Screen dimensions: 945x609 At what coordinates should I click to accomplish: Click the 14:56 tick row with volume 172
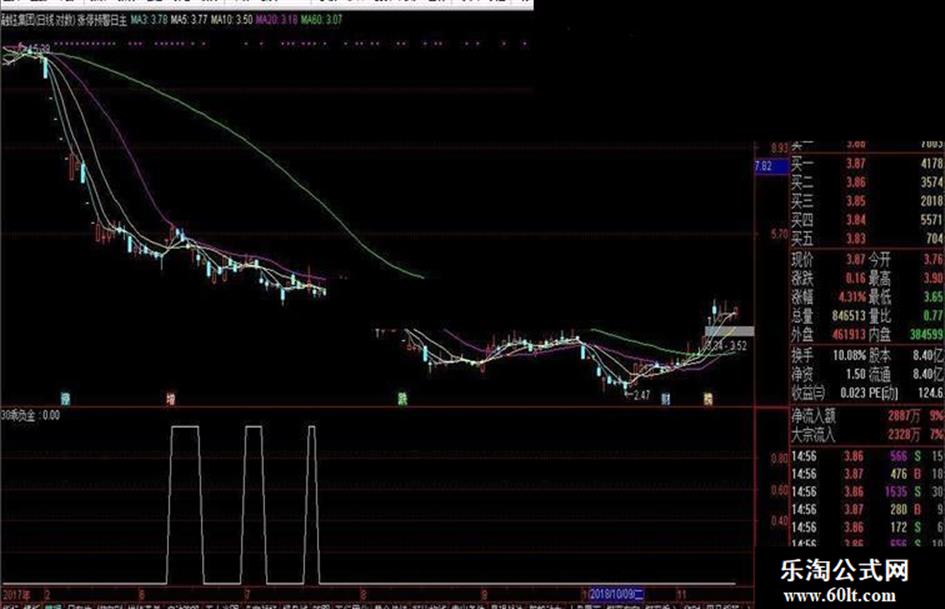point(867,528)
